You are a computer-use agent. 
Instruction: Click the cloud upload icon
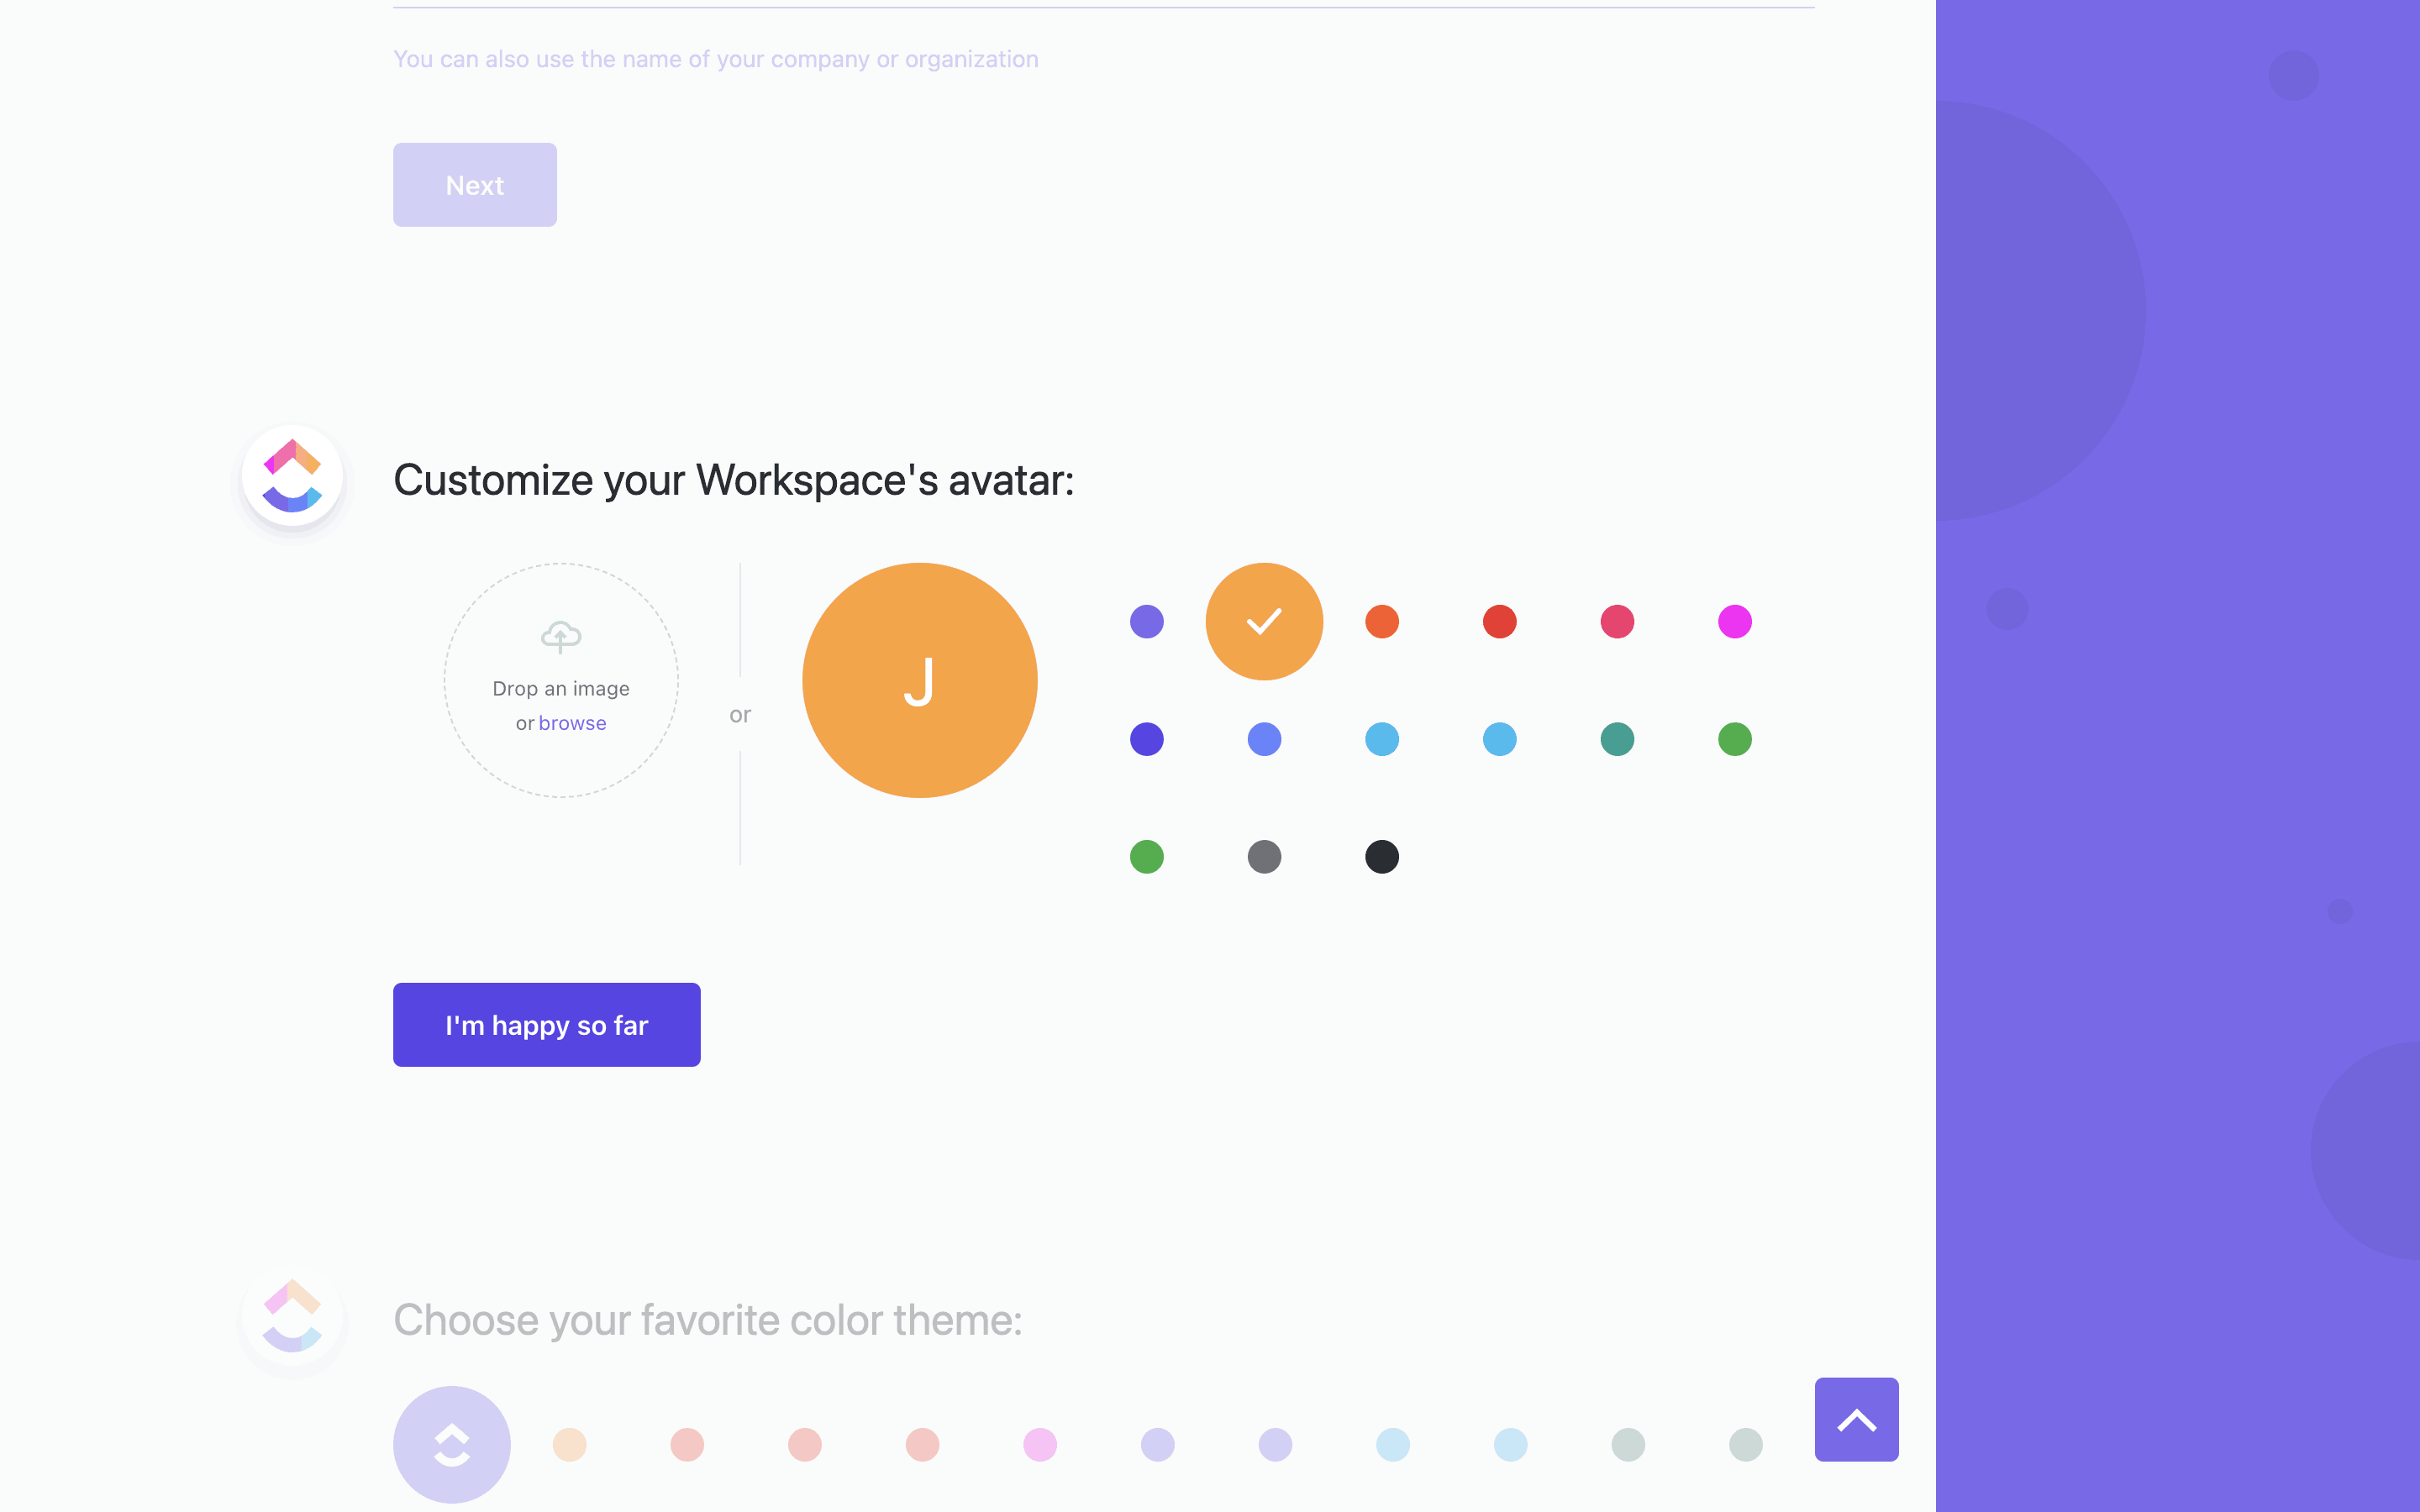tap(561, 637)
